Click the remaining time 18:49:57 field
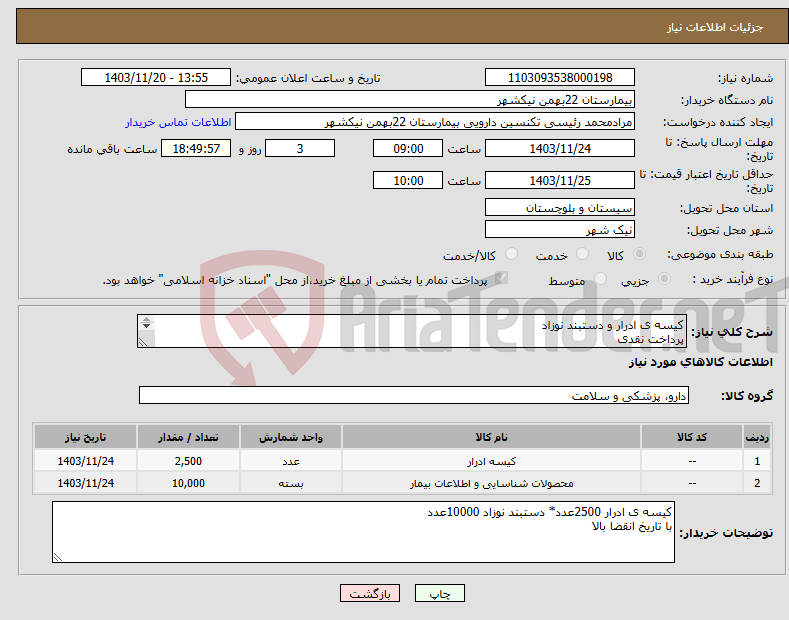Viewport: 789px width, 620px height. pyautogui.click(x=196, y=148)
